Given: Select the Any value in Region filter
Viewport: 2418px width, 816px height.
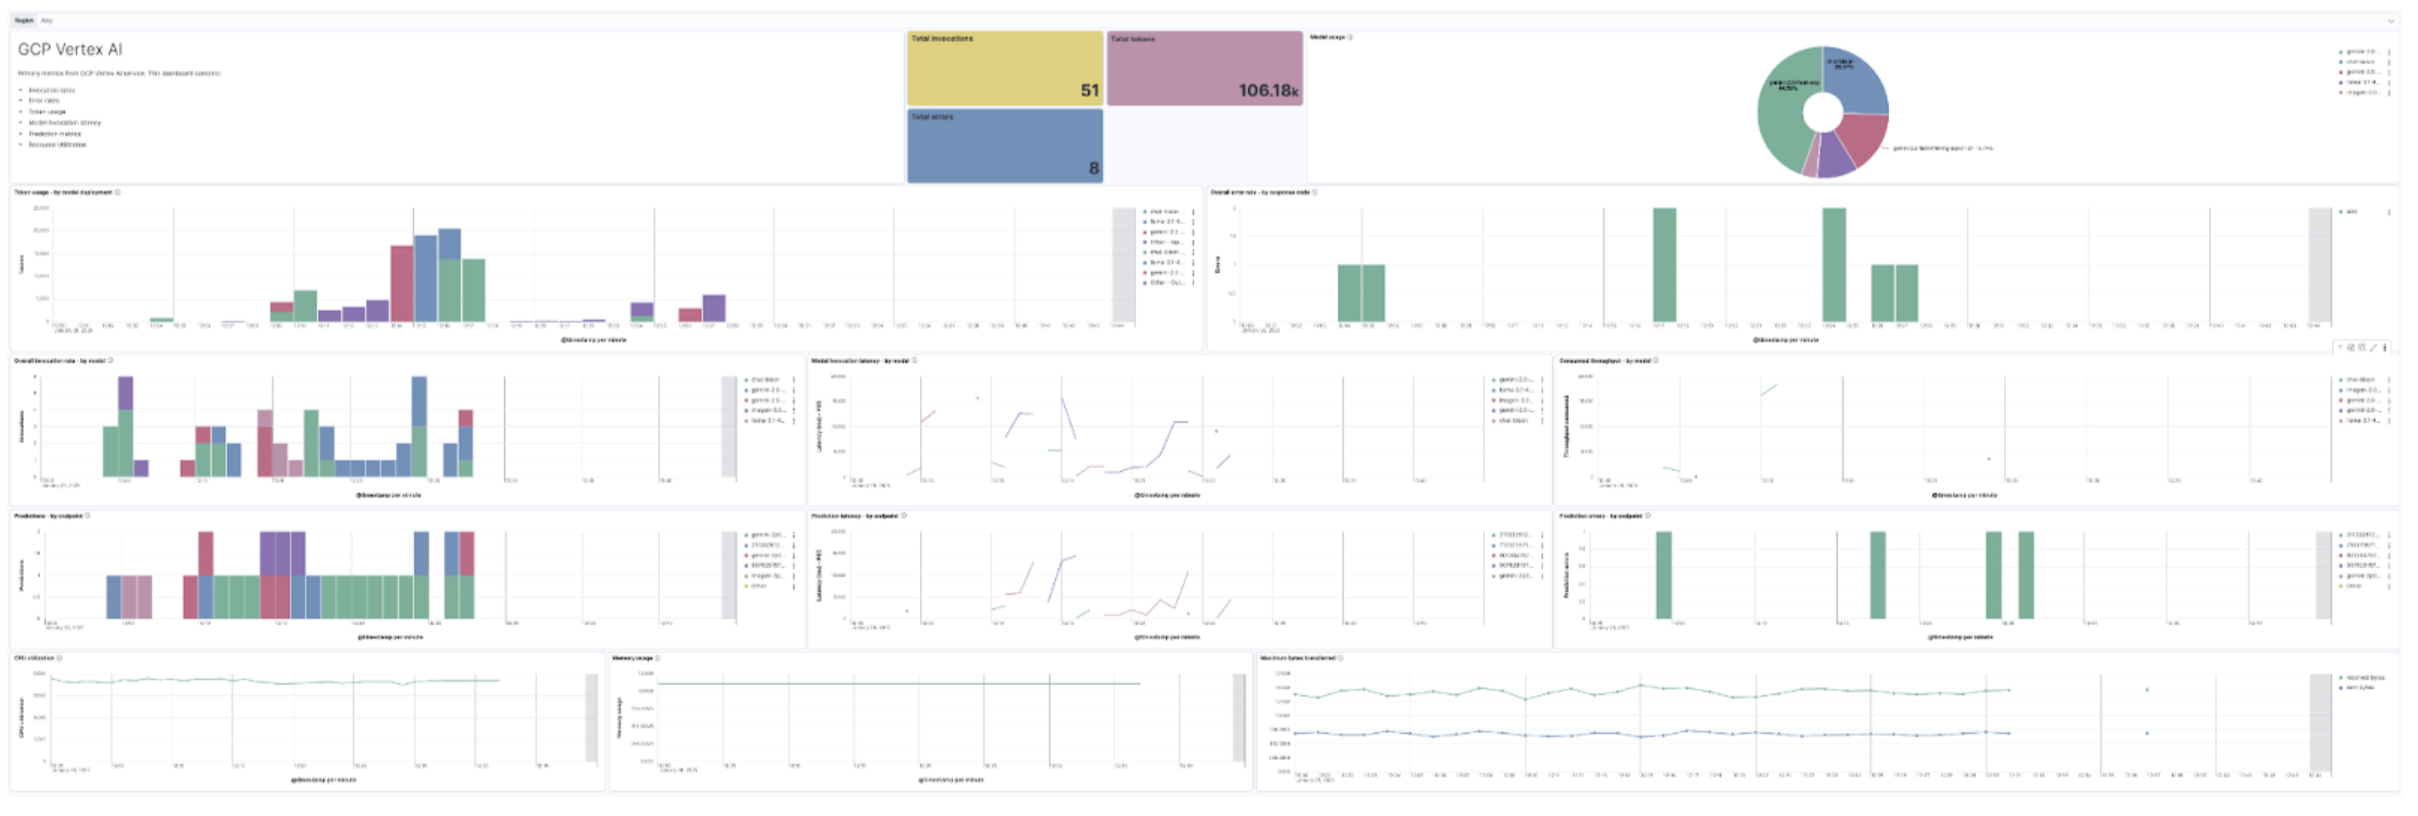Looking at the screenshot, I should click(47, 20).
